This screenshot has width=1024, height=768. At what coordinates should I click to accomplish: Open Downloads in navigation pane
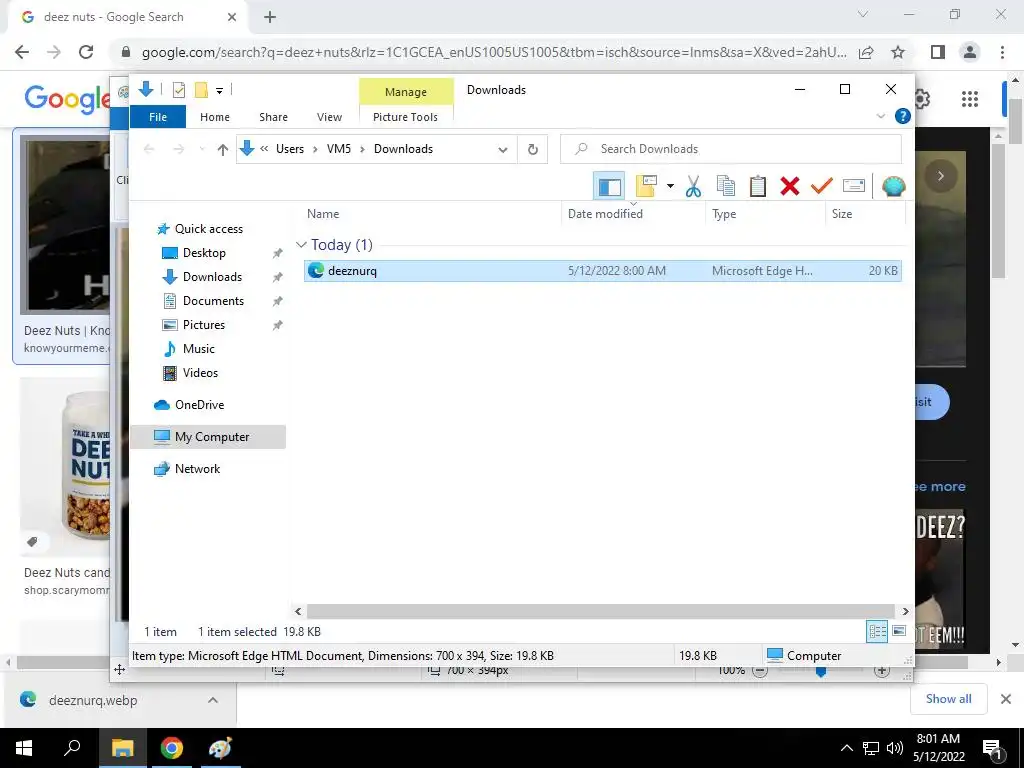pyautogui.click(x=212, y=277)
